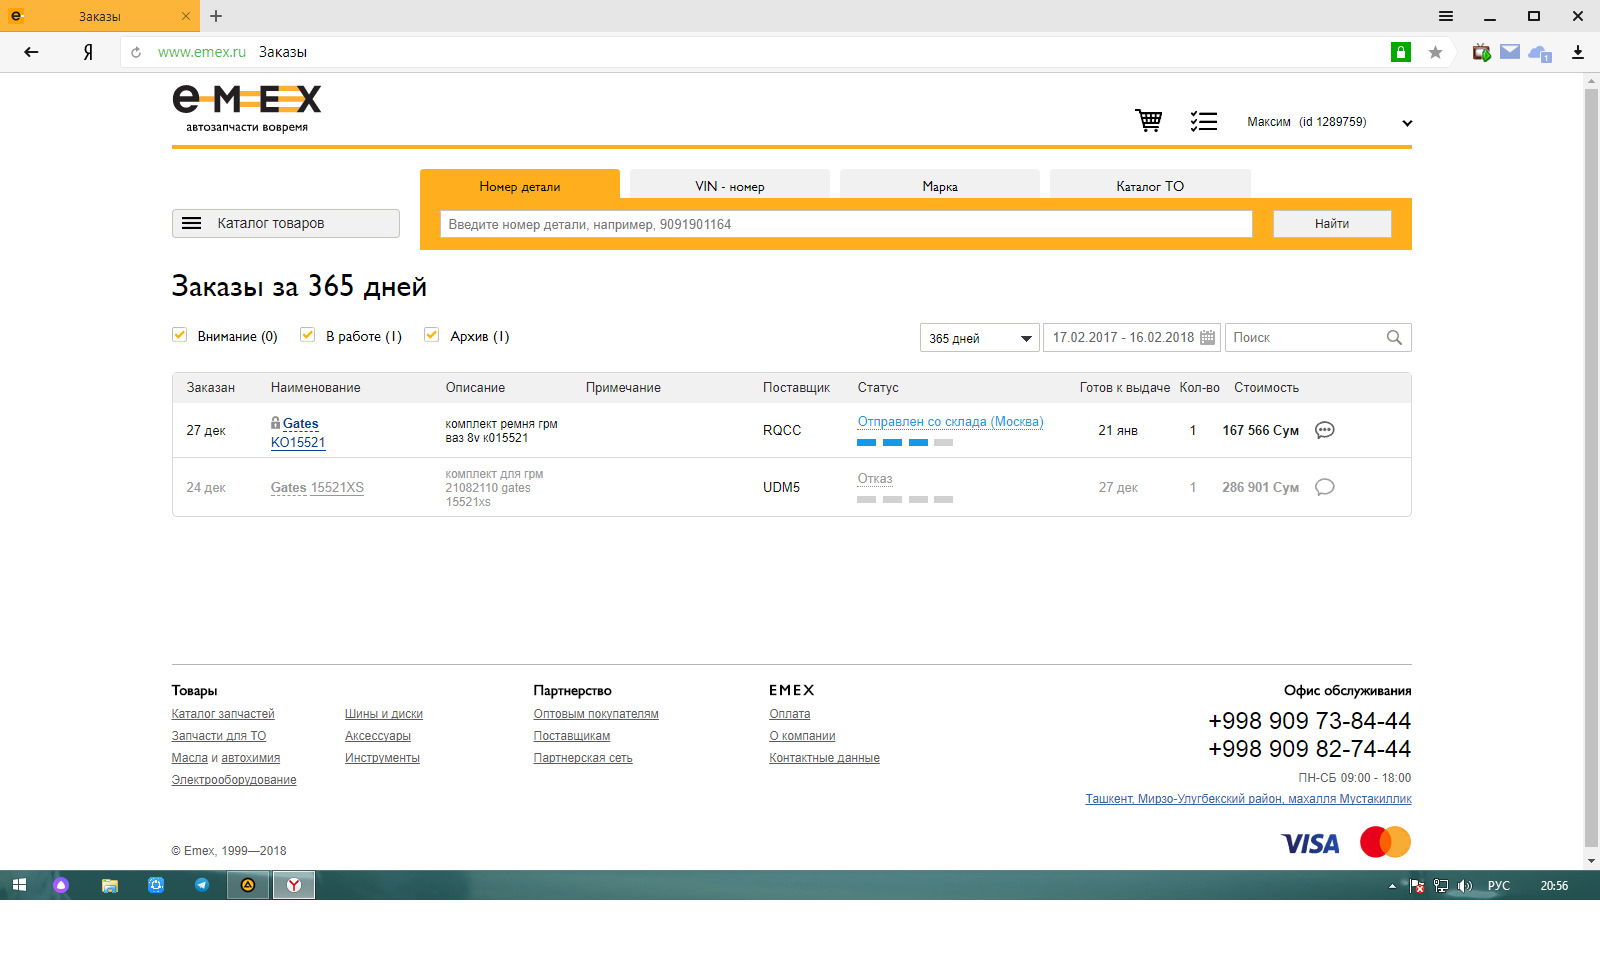This screenshot has width=1600, height=960.
Task: Open status link Отправлен со склада (Москва)
Action: click(x=950, y=421)
